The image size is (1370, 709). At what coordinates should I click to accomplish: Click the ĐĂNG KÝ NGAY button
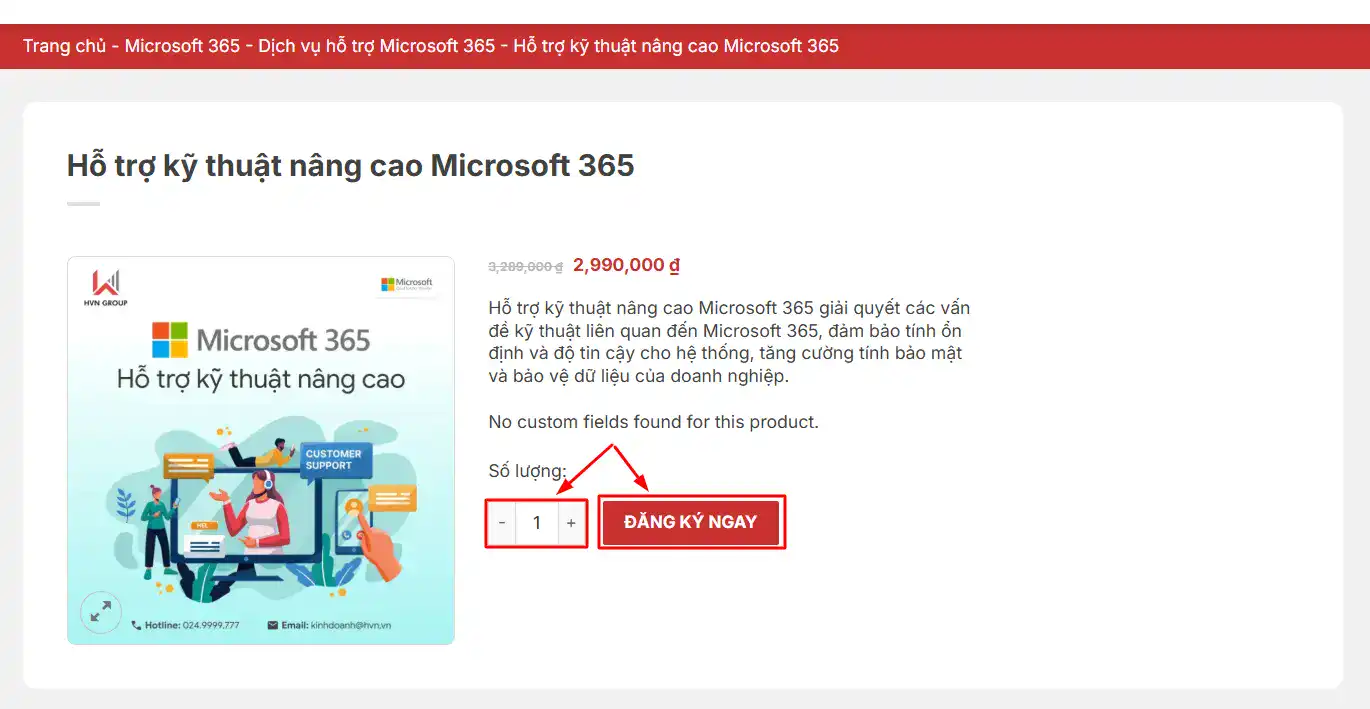pyautogui.click(x=691, y=522)
